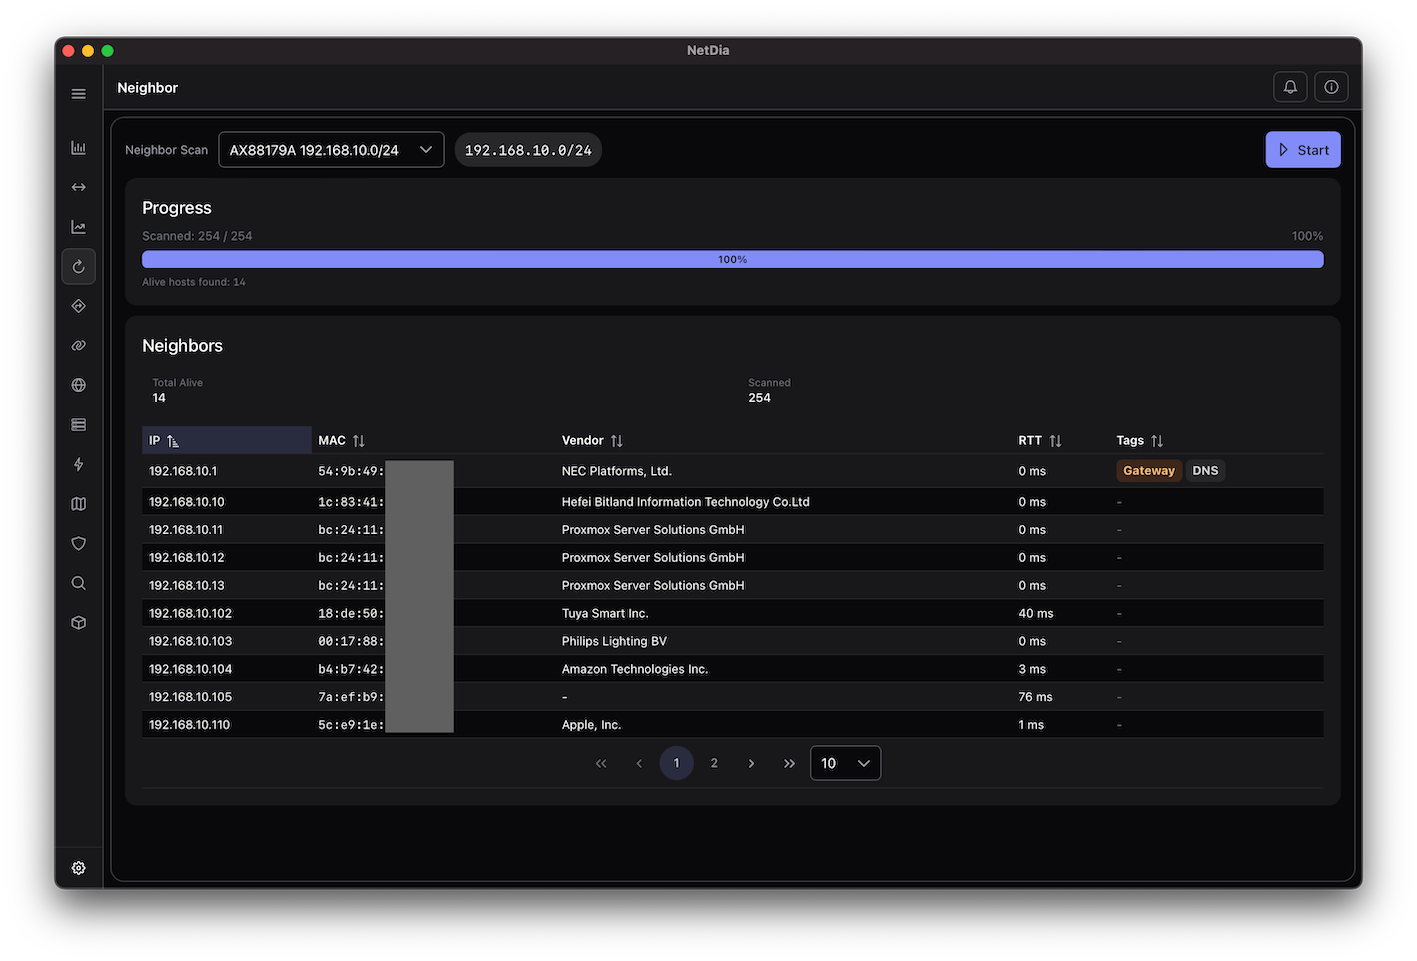Open the map icon in sidebar
This screenshot has height=961, width=1417.
tap(78, 504)
